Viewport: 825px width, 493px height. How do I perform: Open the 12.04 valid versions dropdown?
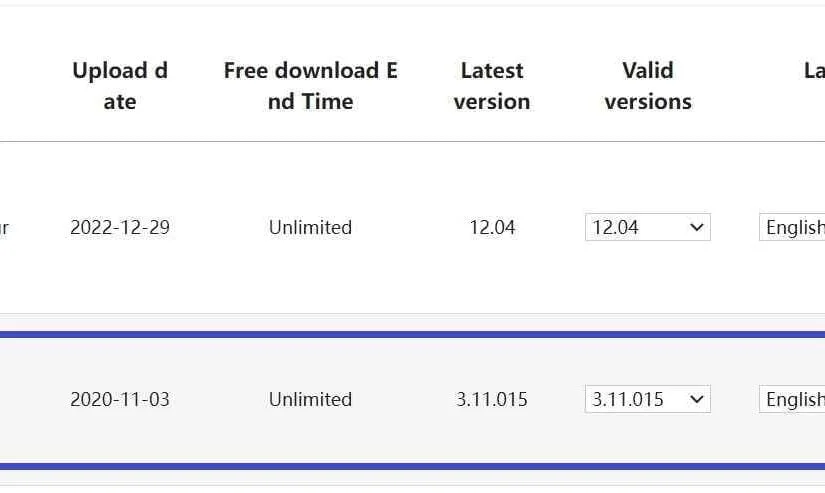pyautogui.click(x=647, y=227)
